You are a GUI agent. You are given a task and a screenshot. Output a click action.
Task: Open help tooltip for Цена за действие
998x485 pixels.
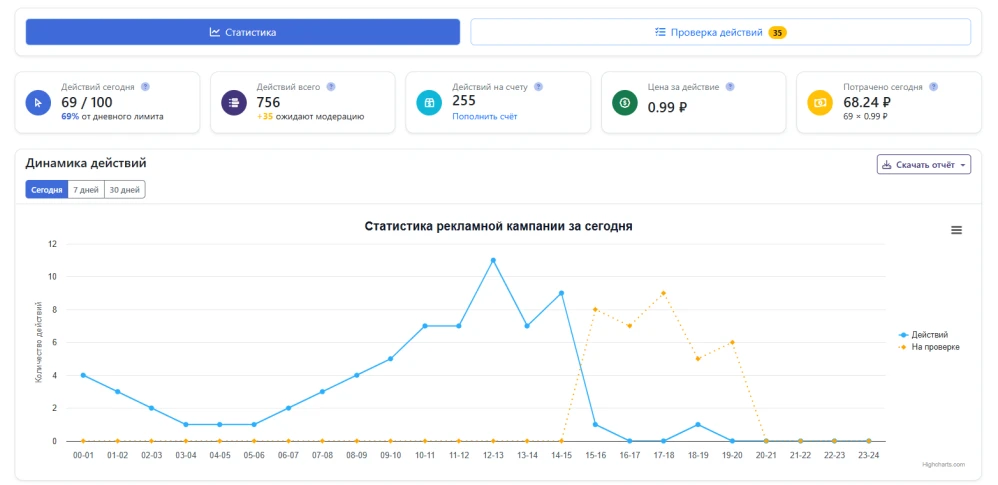(730, 87)
